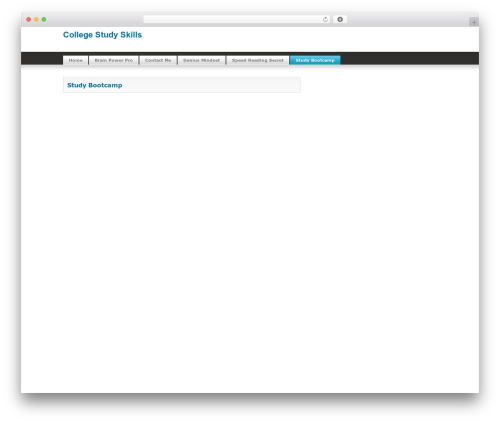Reload the page with the refresh icon
Screen dimensions: 500x423
click(325, 19)
